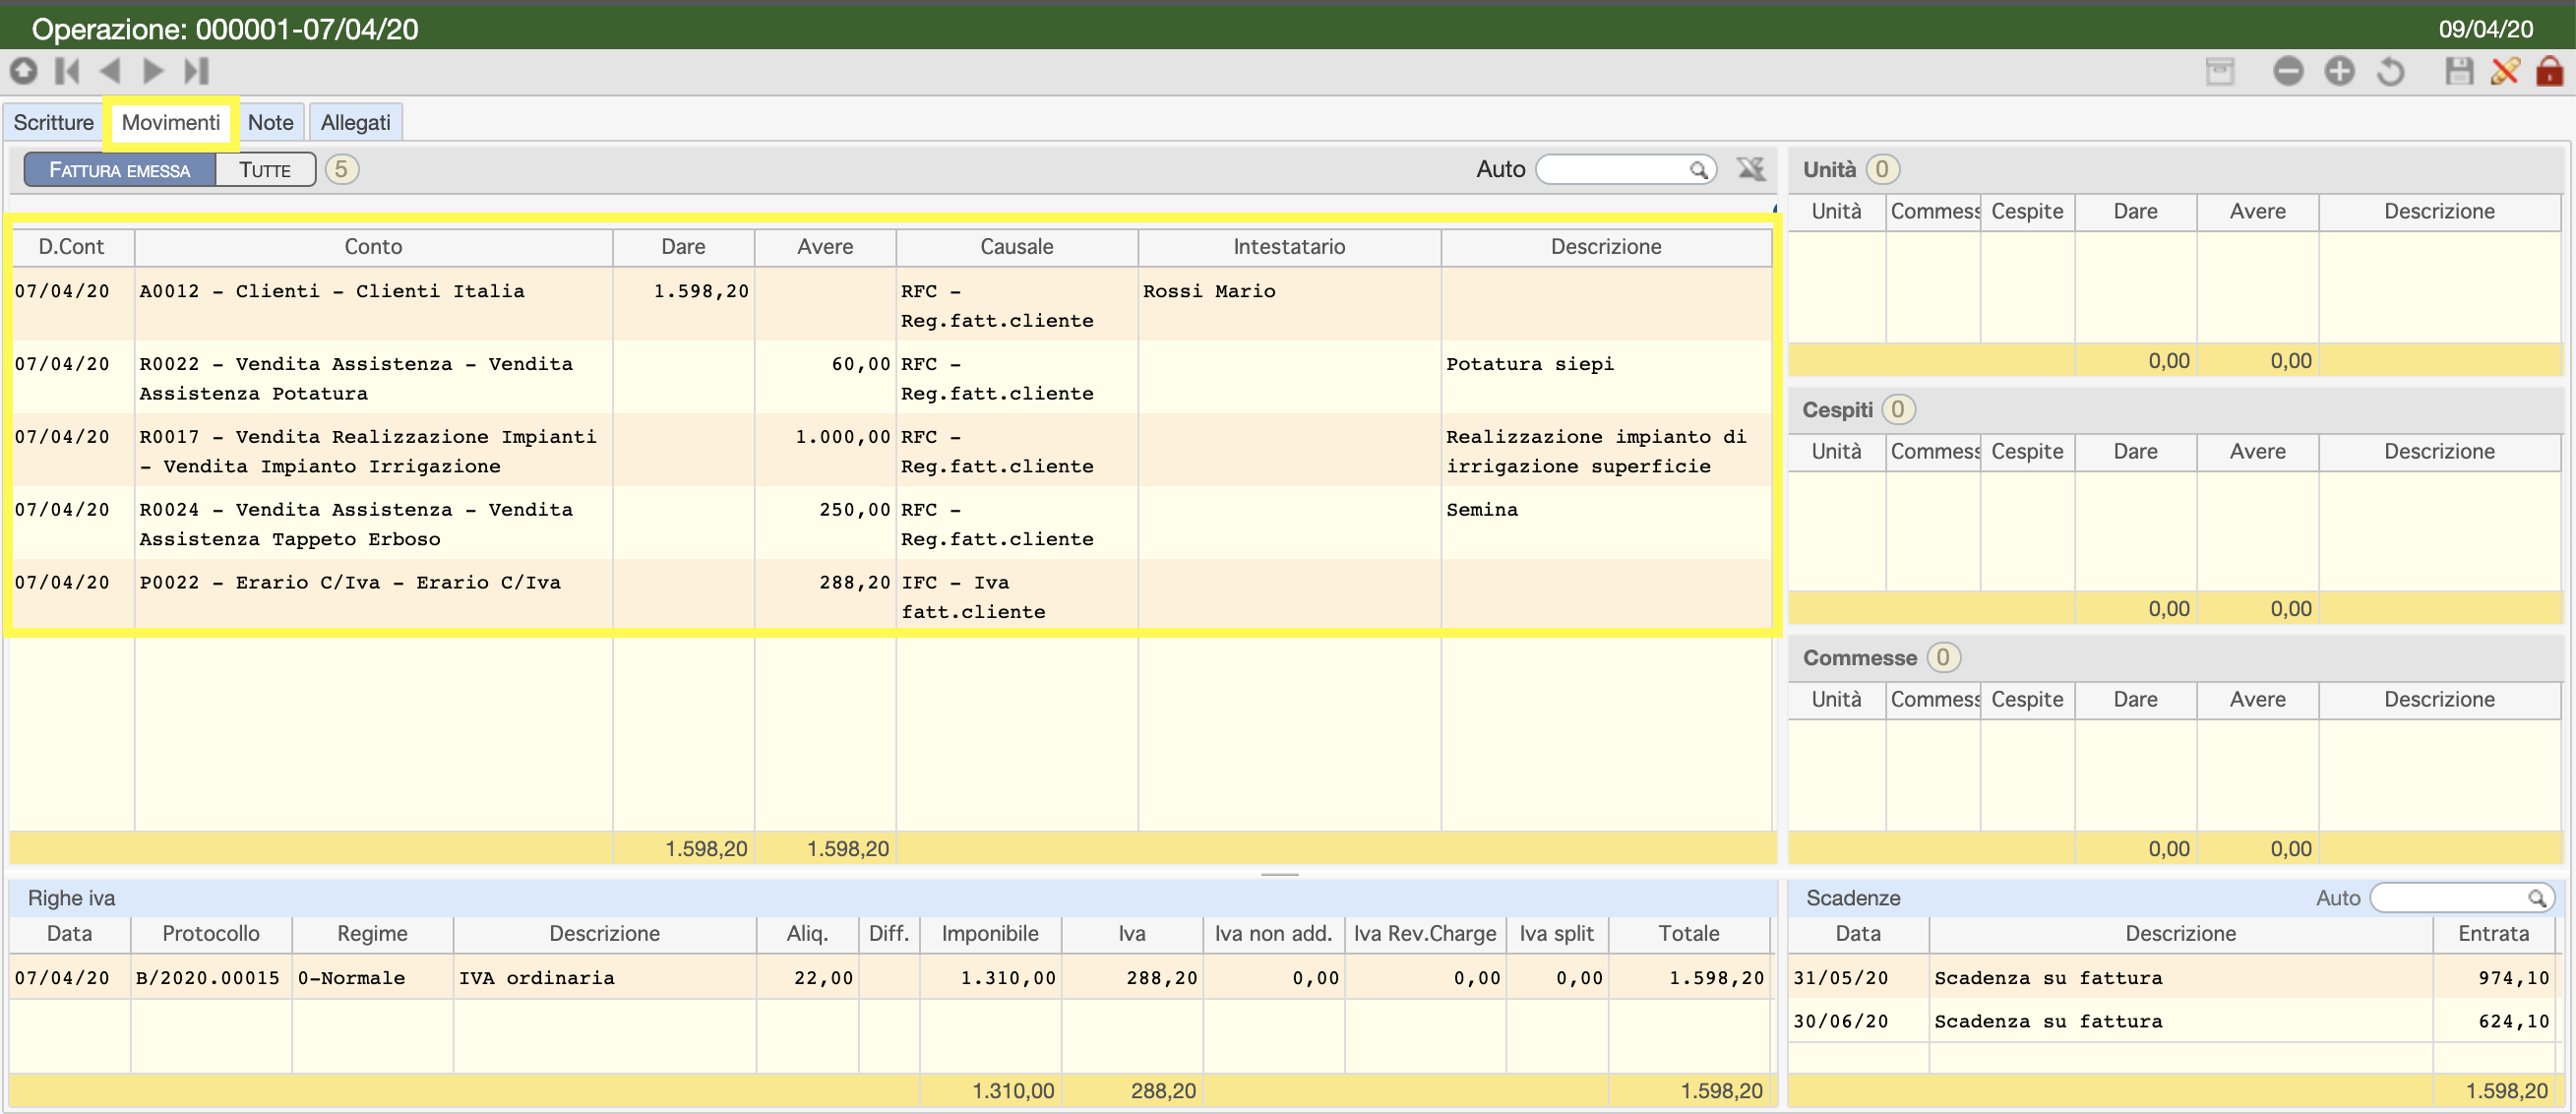Go to the previous record
2576x1114 pixels.
tap(110, 71)
